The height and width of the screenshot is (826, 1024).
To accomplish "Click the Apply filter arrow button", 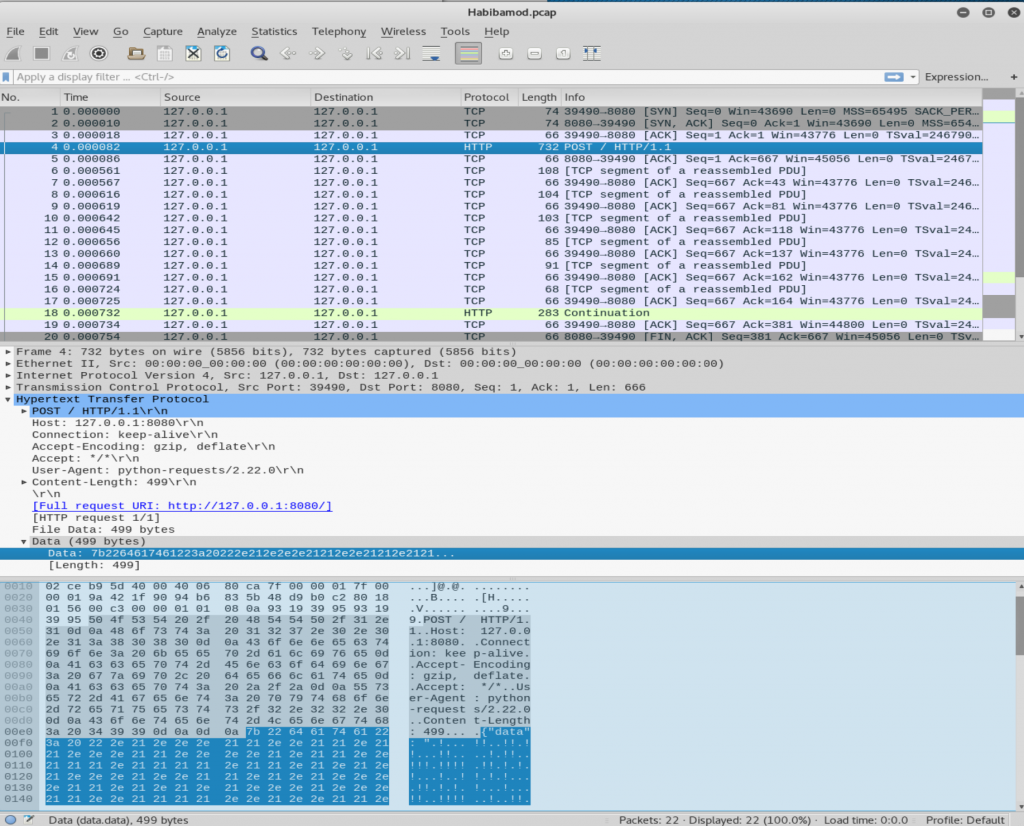I will click(894, 77).
